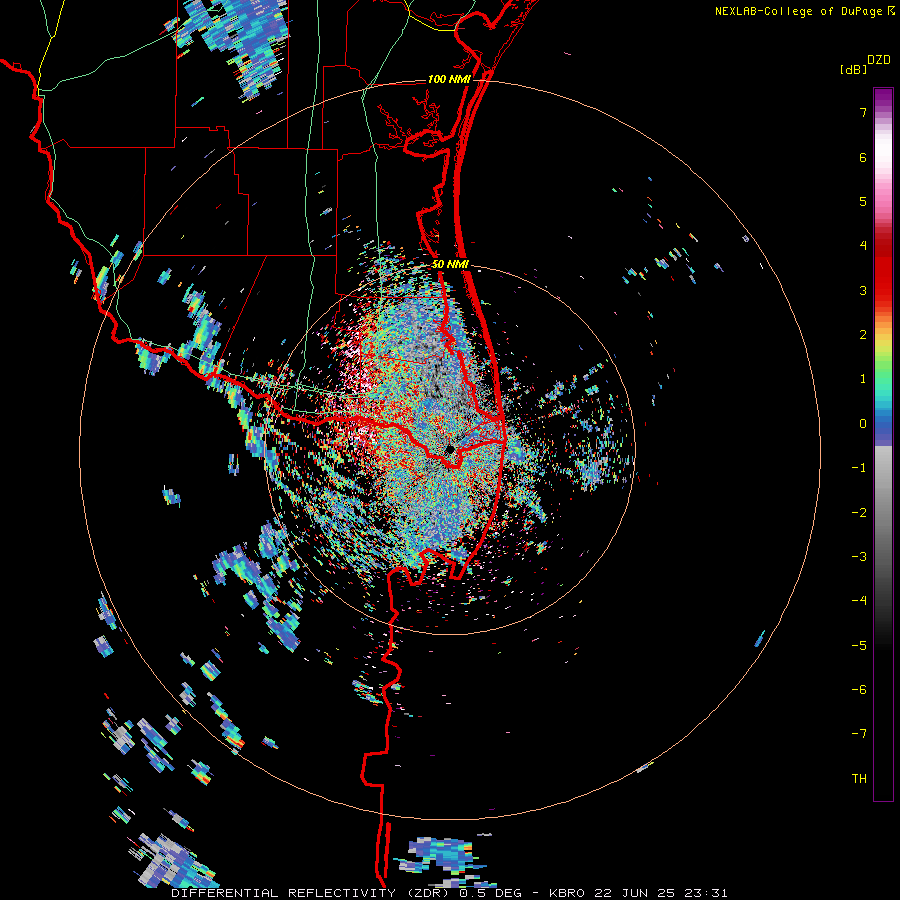
Task: Click the 0 value on the color scale
Action: 863,424
